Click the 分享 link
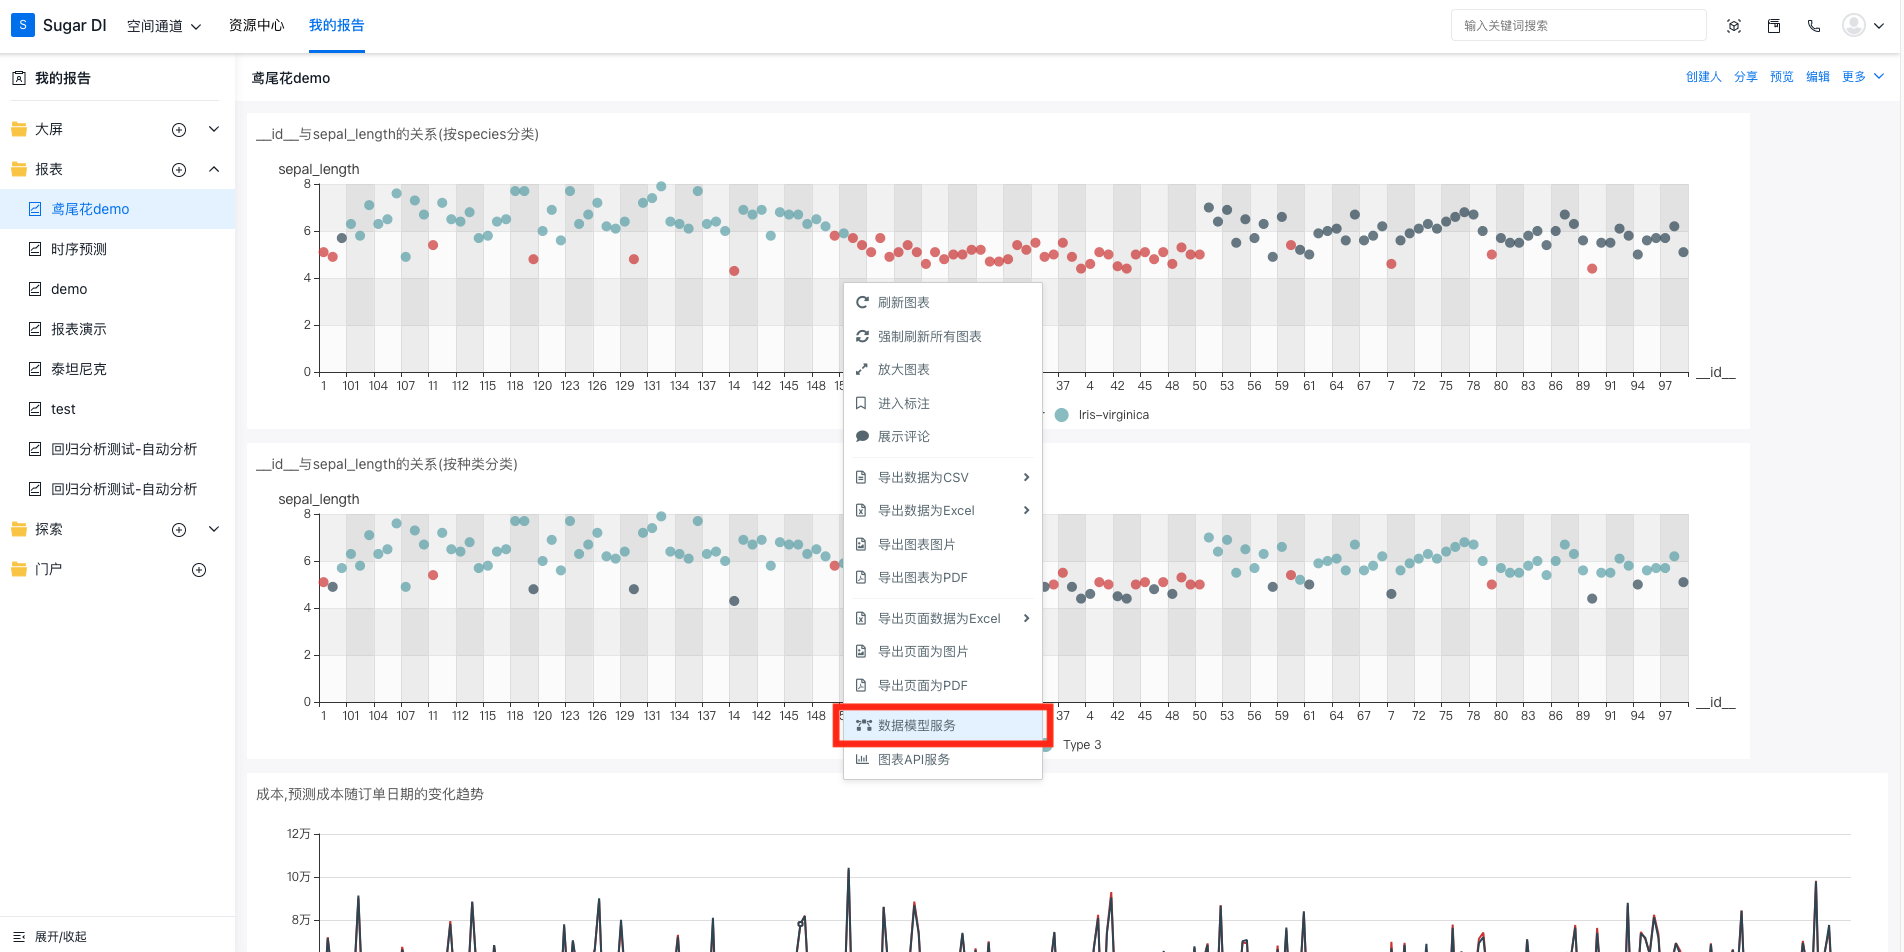Screen dimensions: 1904x952 1746,76
